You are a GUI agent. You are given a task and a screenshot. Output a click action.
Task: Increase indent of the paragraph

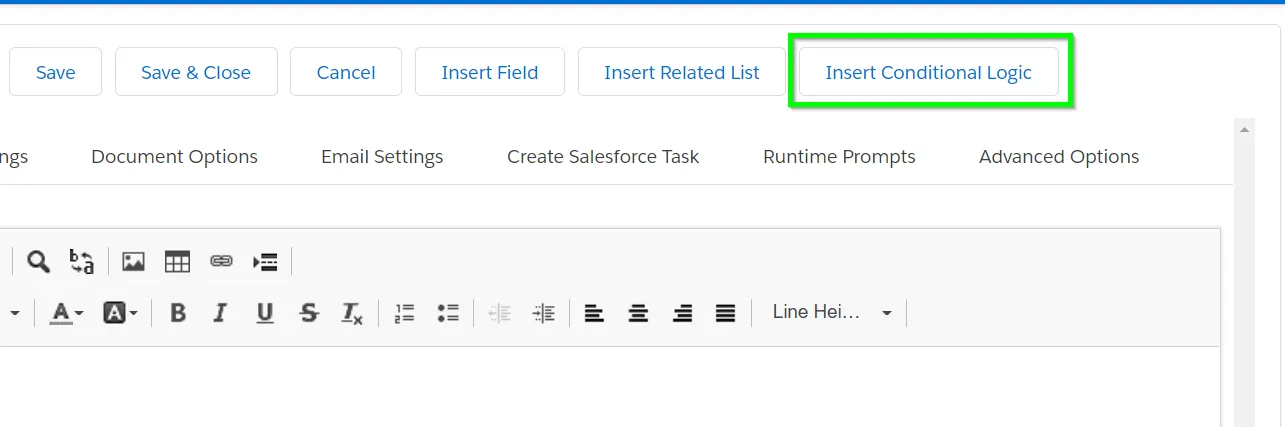click(543, 313)
